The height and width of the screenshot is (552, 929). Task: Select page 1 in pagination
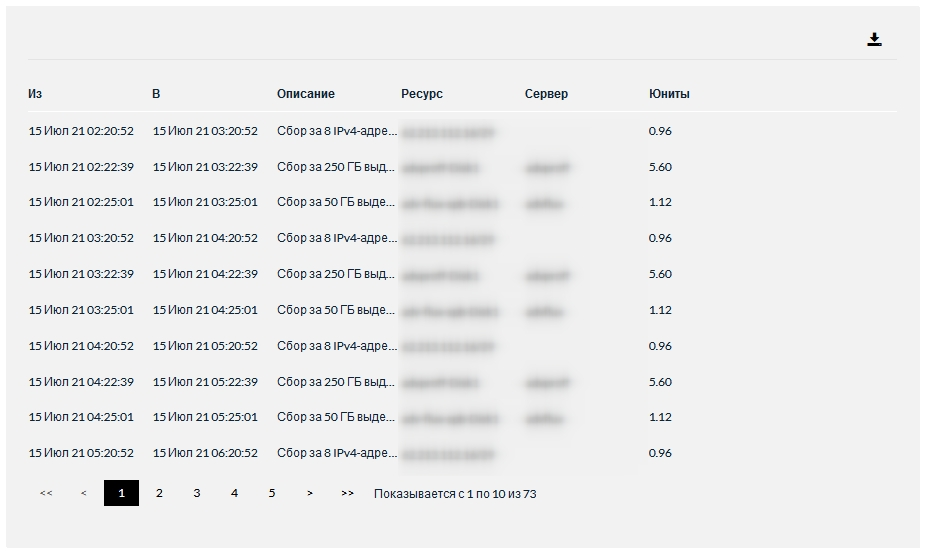pyautogui.click(x=121, y=493)
